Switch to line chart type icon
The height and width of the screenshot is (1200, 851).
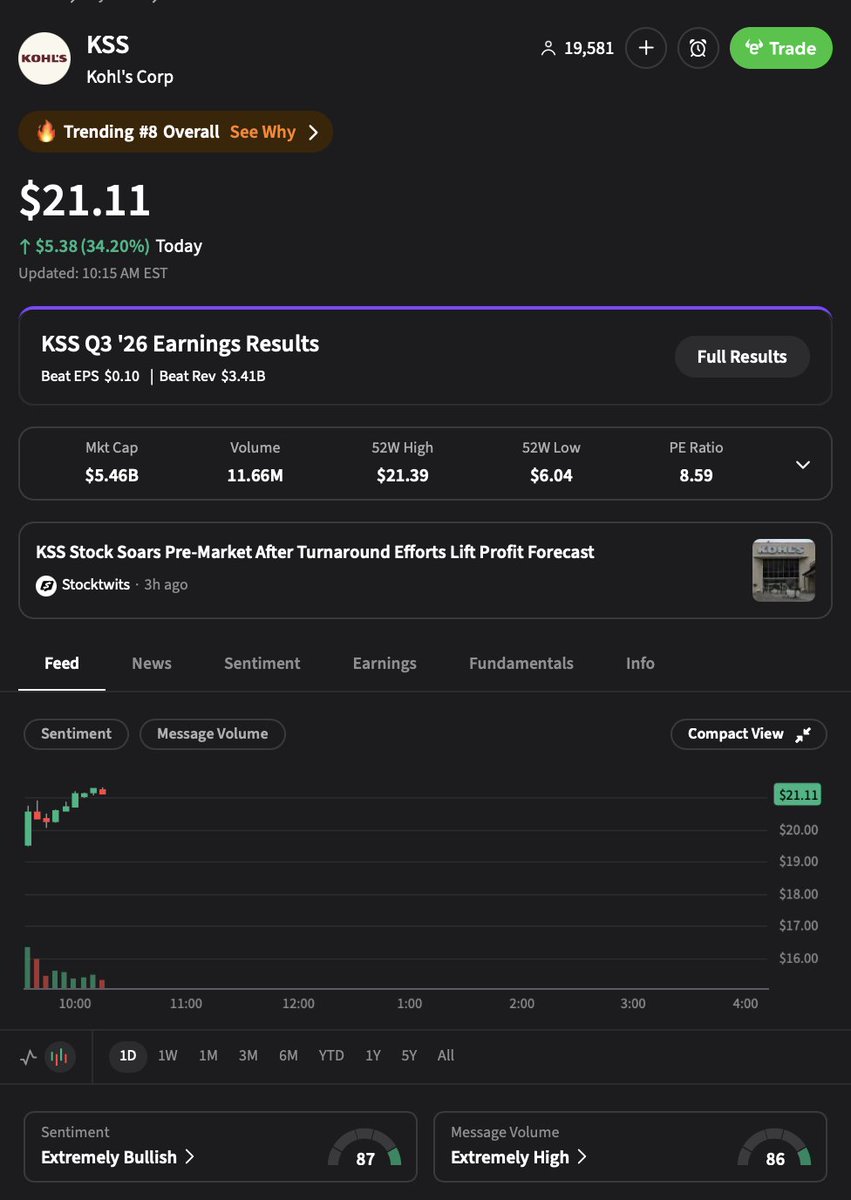click(28, 1056)
